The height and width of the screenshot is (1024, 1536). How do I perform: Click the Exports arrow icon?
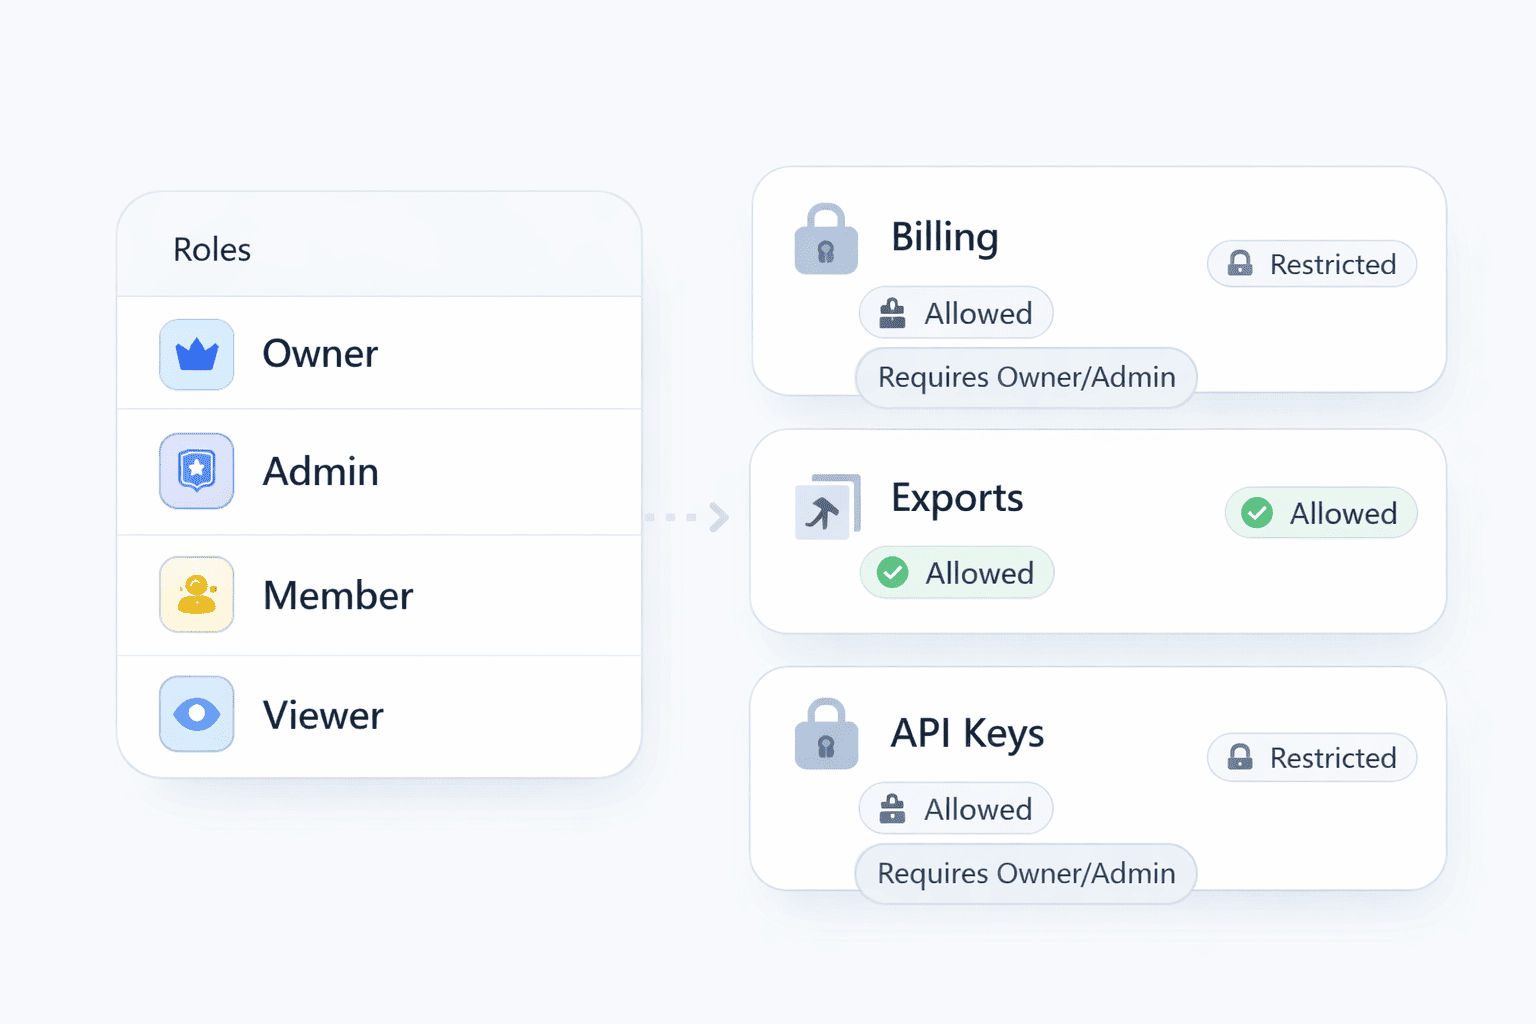(827, 508)
